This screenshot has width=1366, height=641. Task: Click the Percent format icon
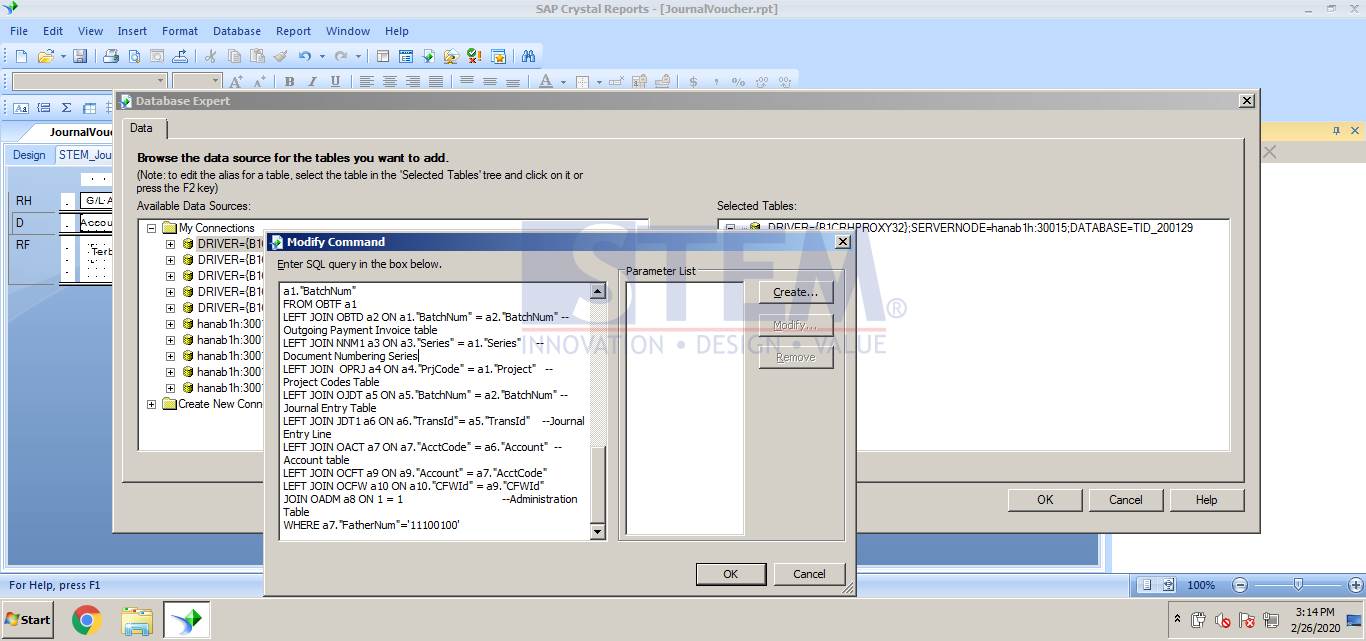tap(738, 81)
